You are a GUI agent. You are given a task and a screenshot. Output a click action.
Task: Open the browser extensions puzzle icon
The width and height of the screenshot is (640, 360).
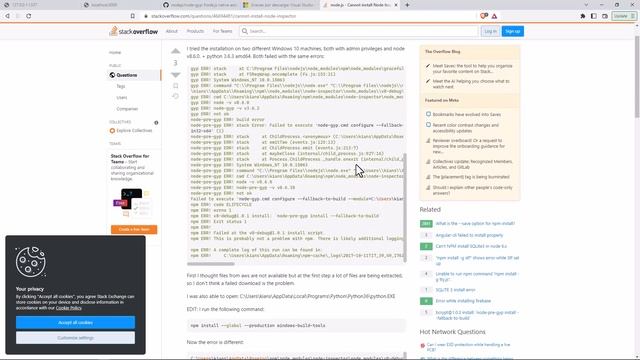[x=582, y=16]
